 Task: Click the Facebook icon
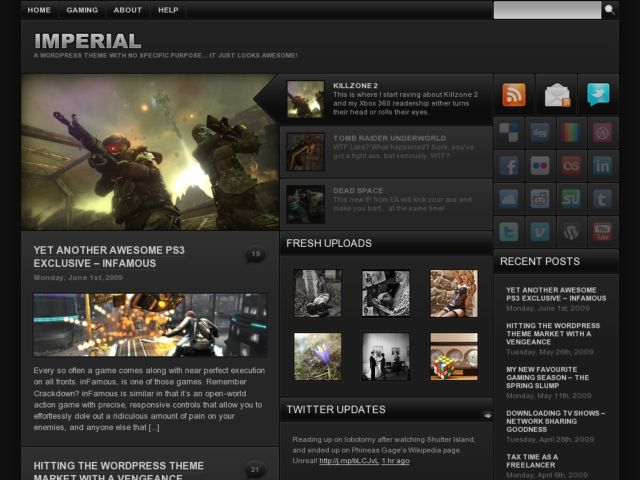pos(509,166)
